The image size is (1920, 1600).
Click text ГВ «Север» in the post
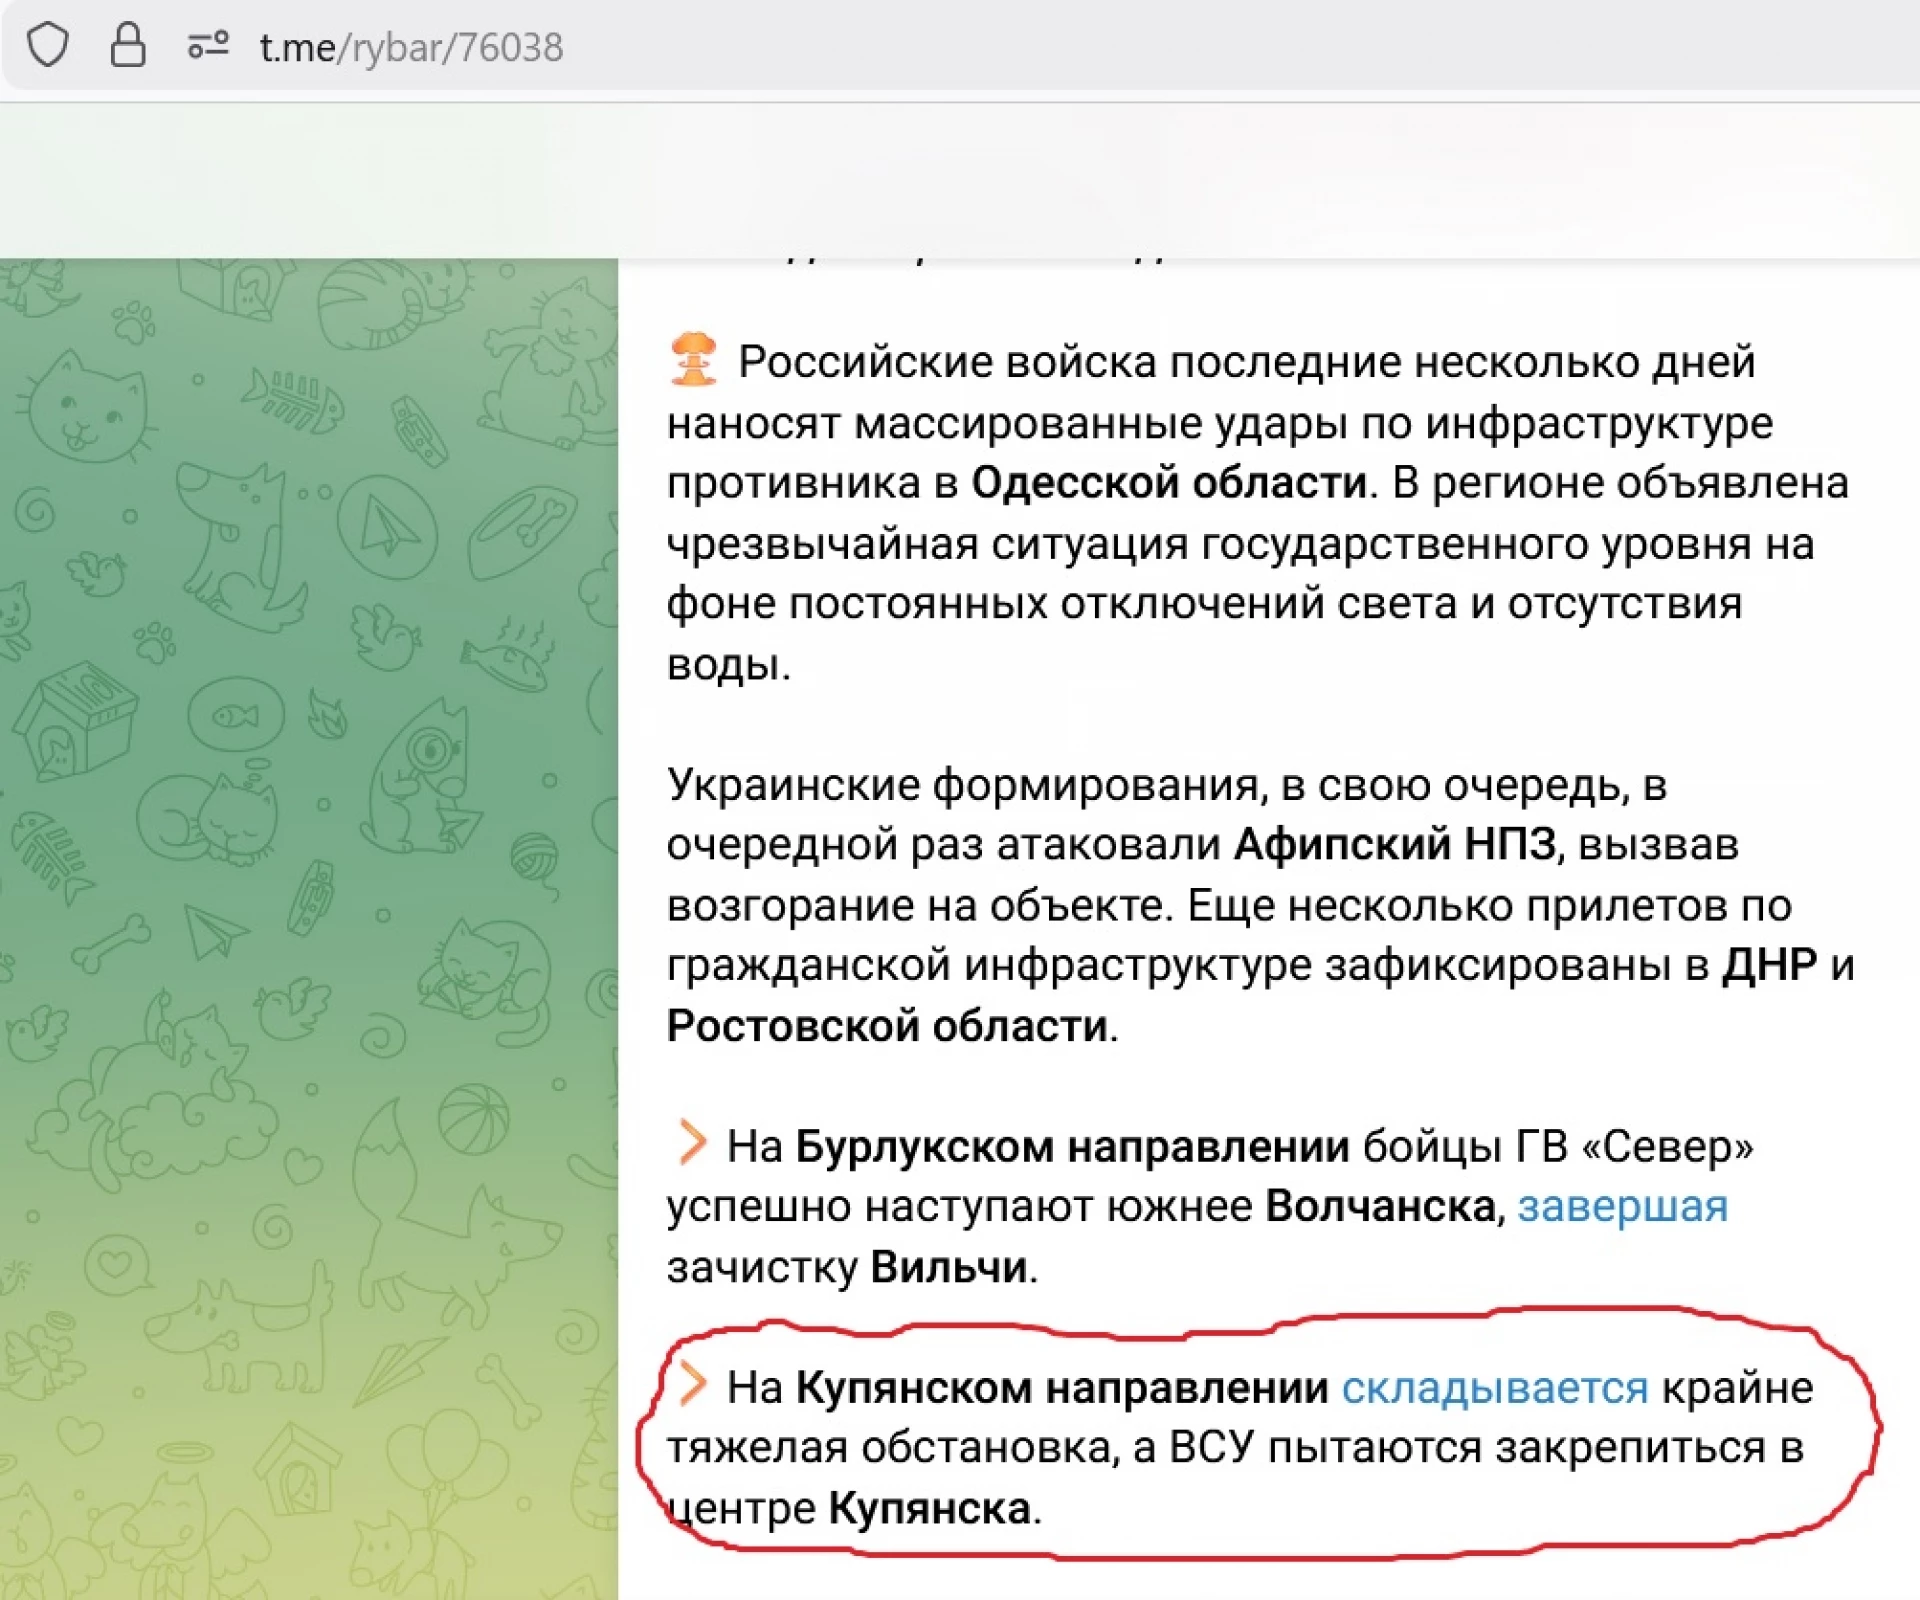pyautogui.click(x=1634, y=1146)
